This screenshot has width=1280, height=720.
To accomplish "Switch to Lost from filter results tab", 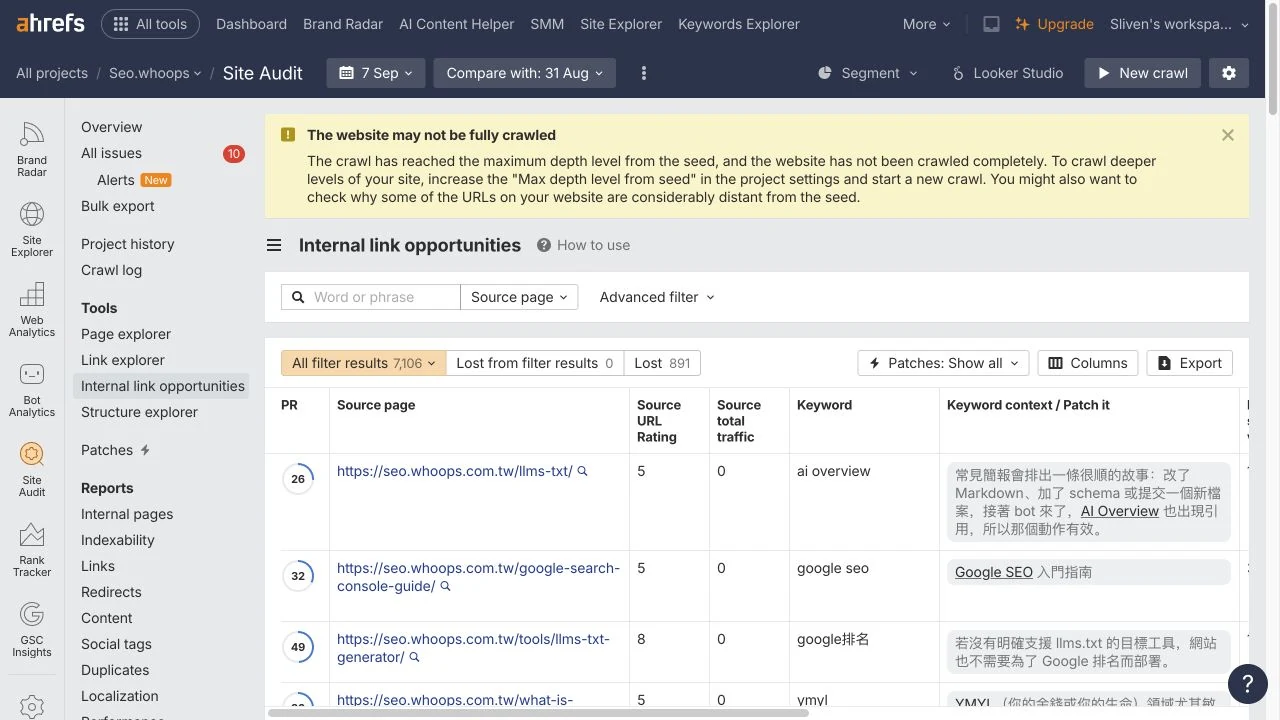I will coord(535,363).
